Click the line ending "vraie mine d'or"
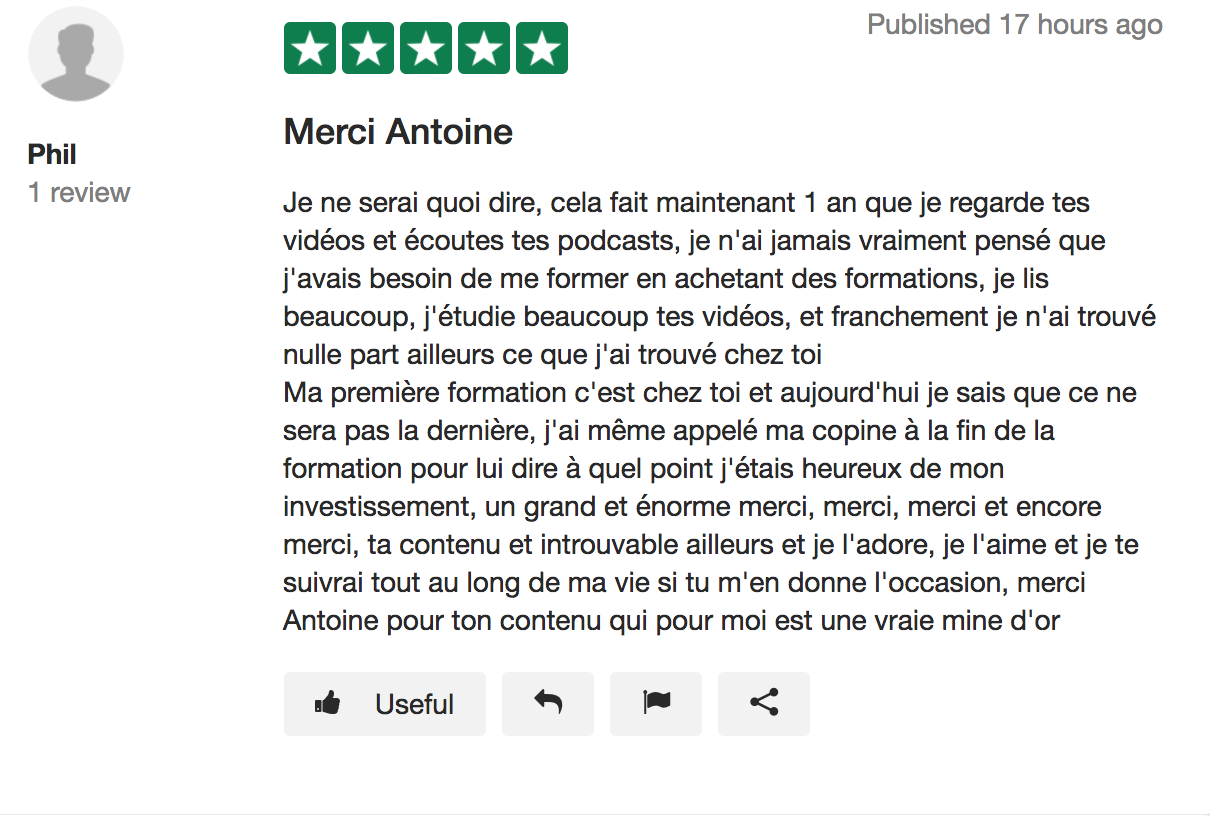Viewport: 1210px width, 816px height. [x=671, y=620]
